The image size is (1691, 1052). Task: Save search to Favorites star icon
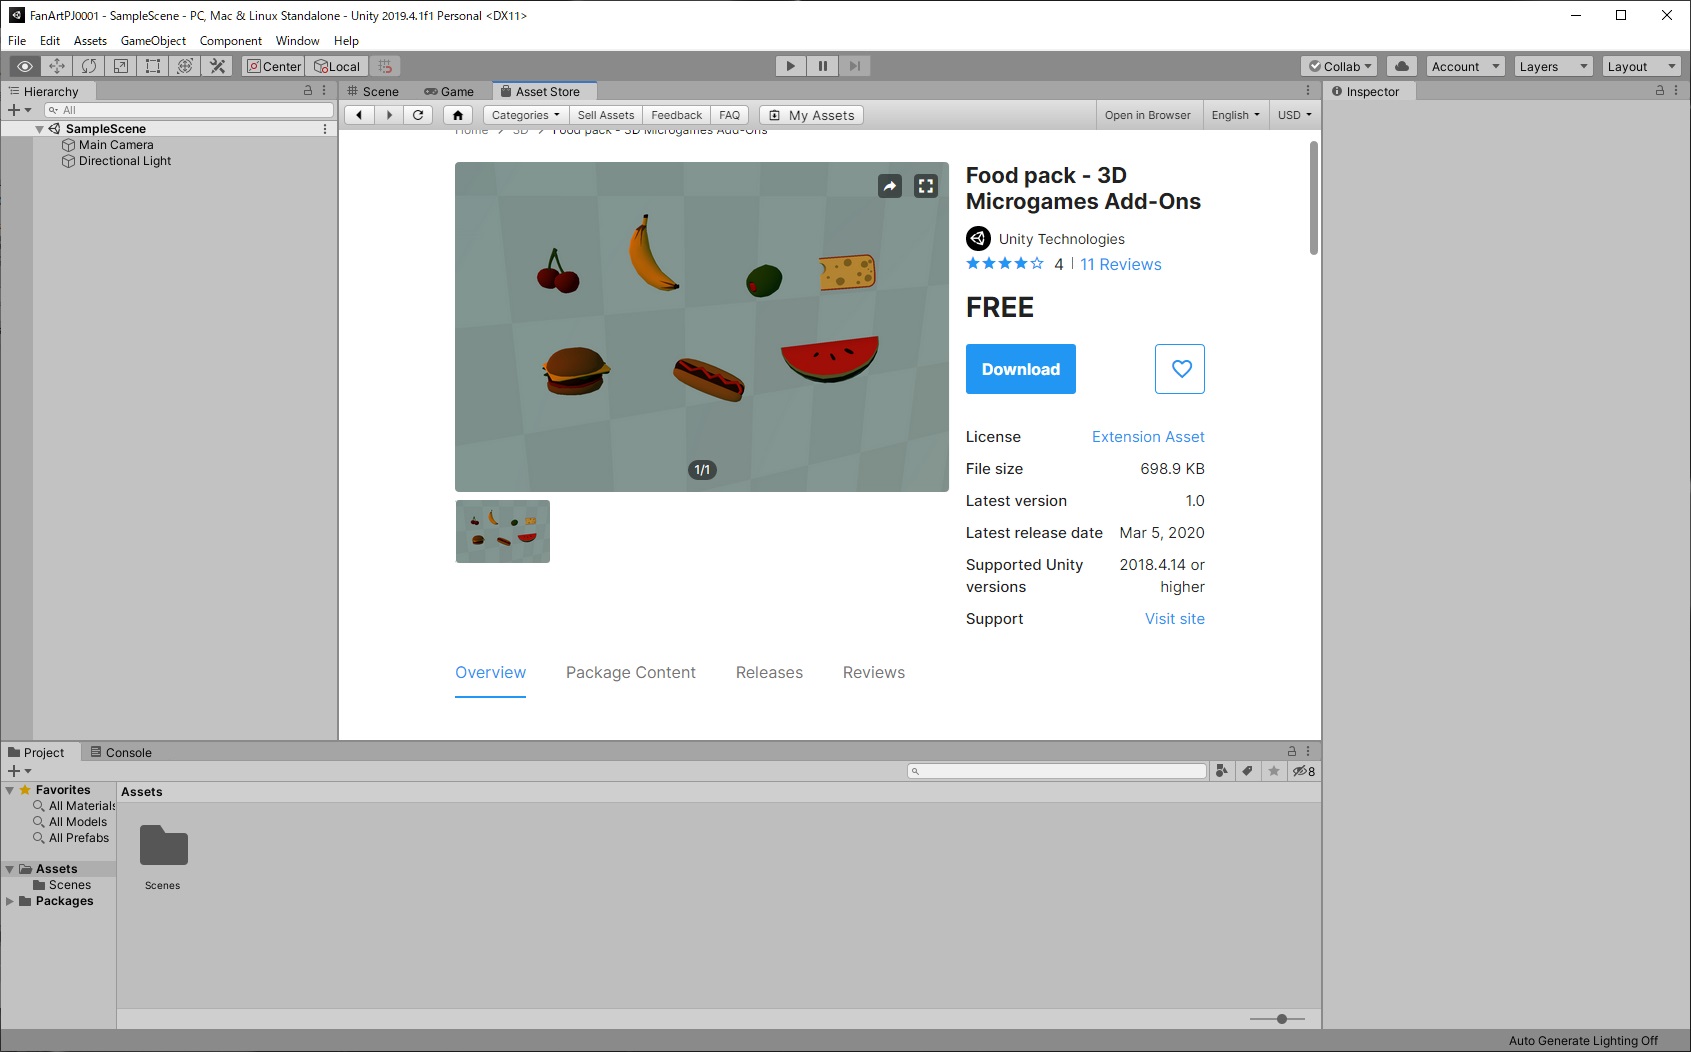[1273, 771]
